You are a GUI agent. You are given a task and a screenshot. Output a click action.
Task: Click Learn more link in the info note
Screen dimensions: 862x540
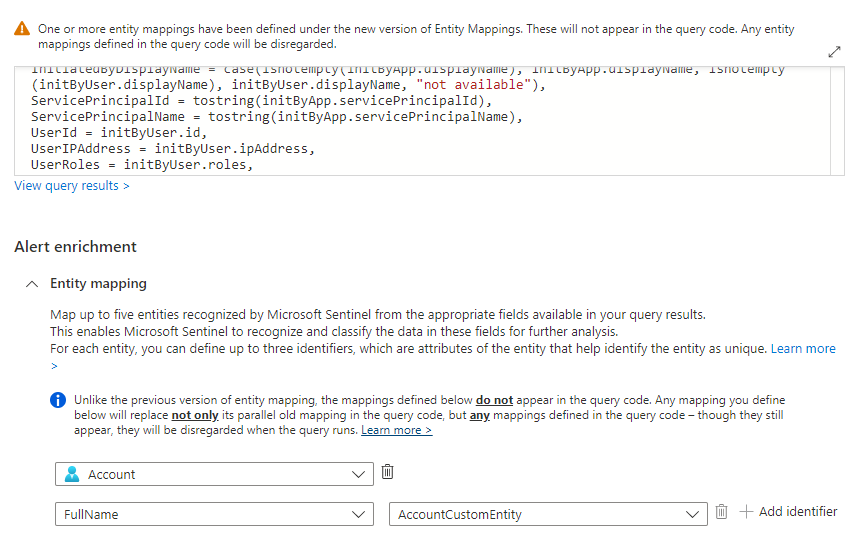(396, 430)
